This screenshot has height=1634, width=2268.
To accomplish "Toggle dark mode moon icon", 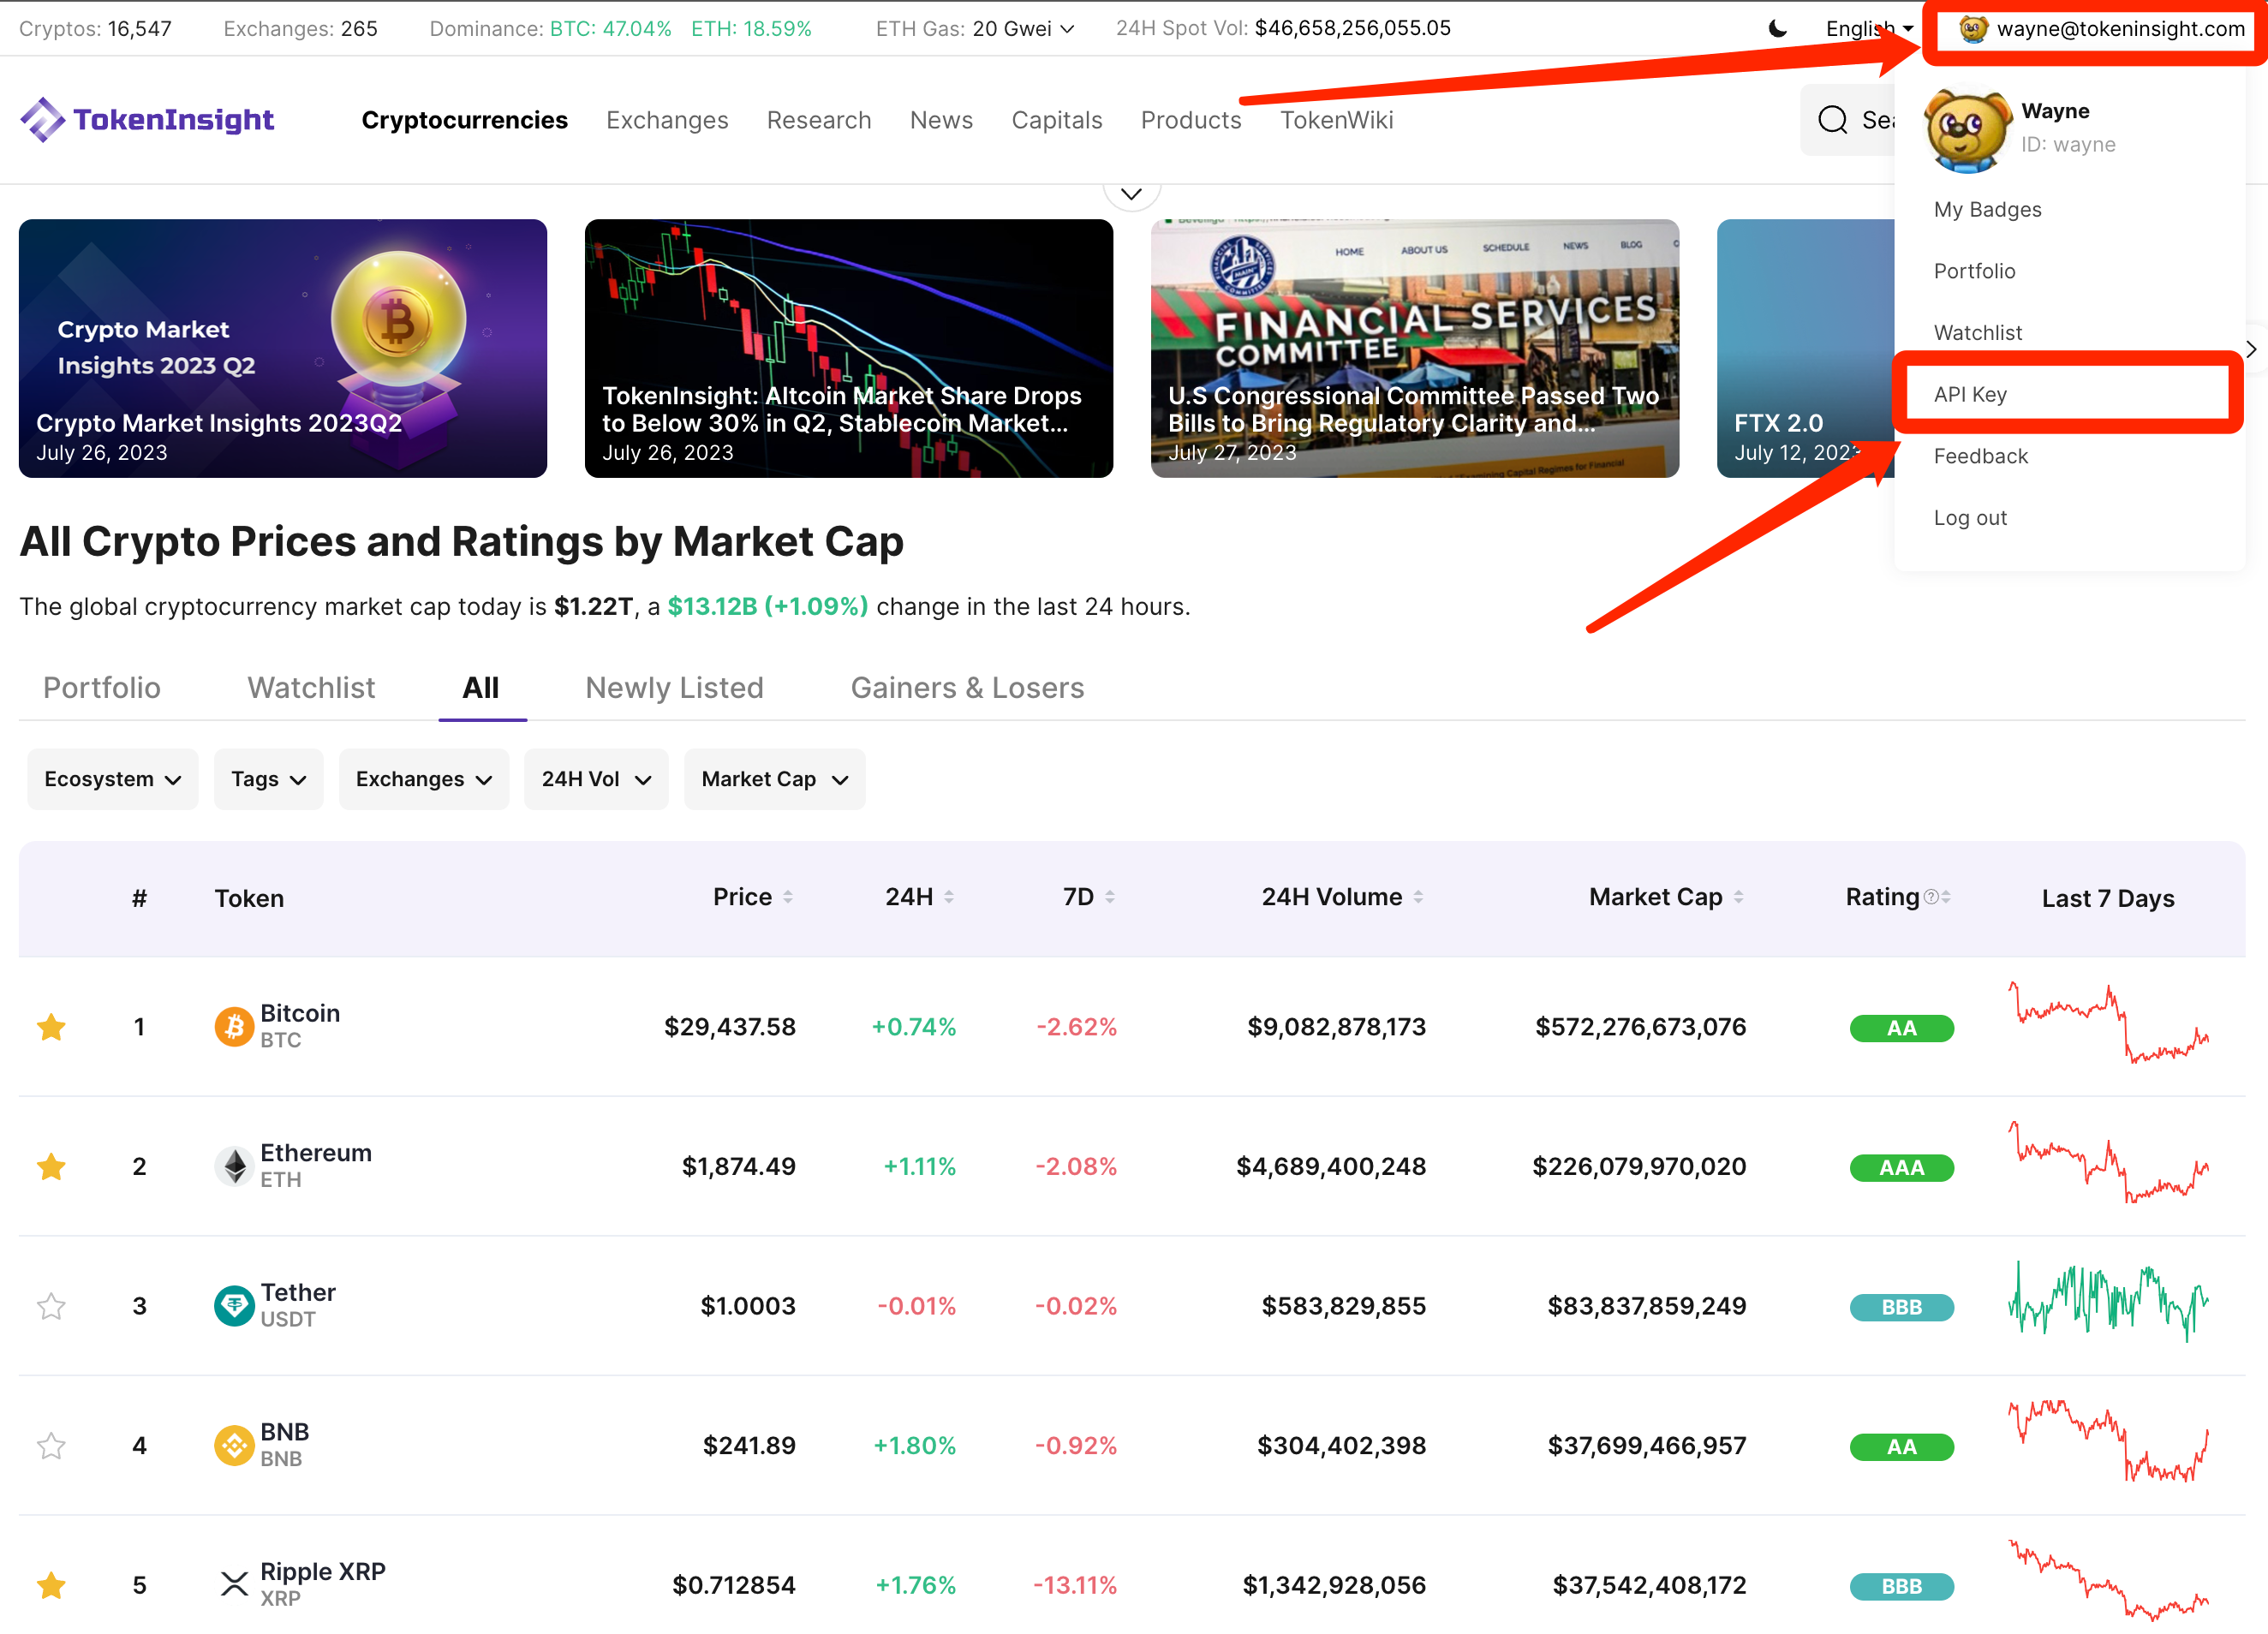I will tap(1777, 28).
